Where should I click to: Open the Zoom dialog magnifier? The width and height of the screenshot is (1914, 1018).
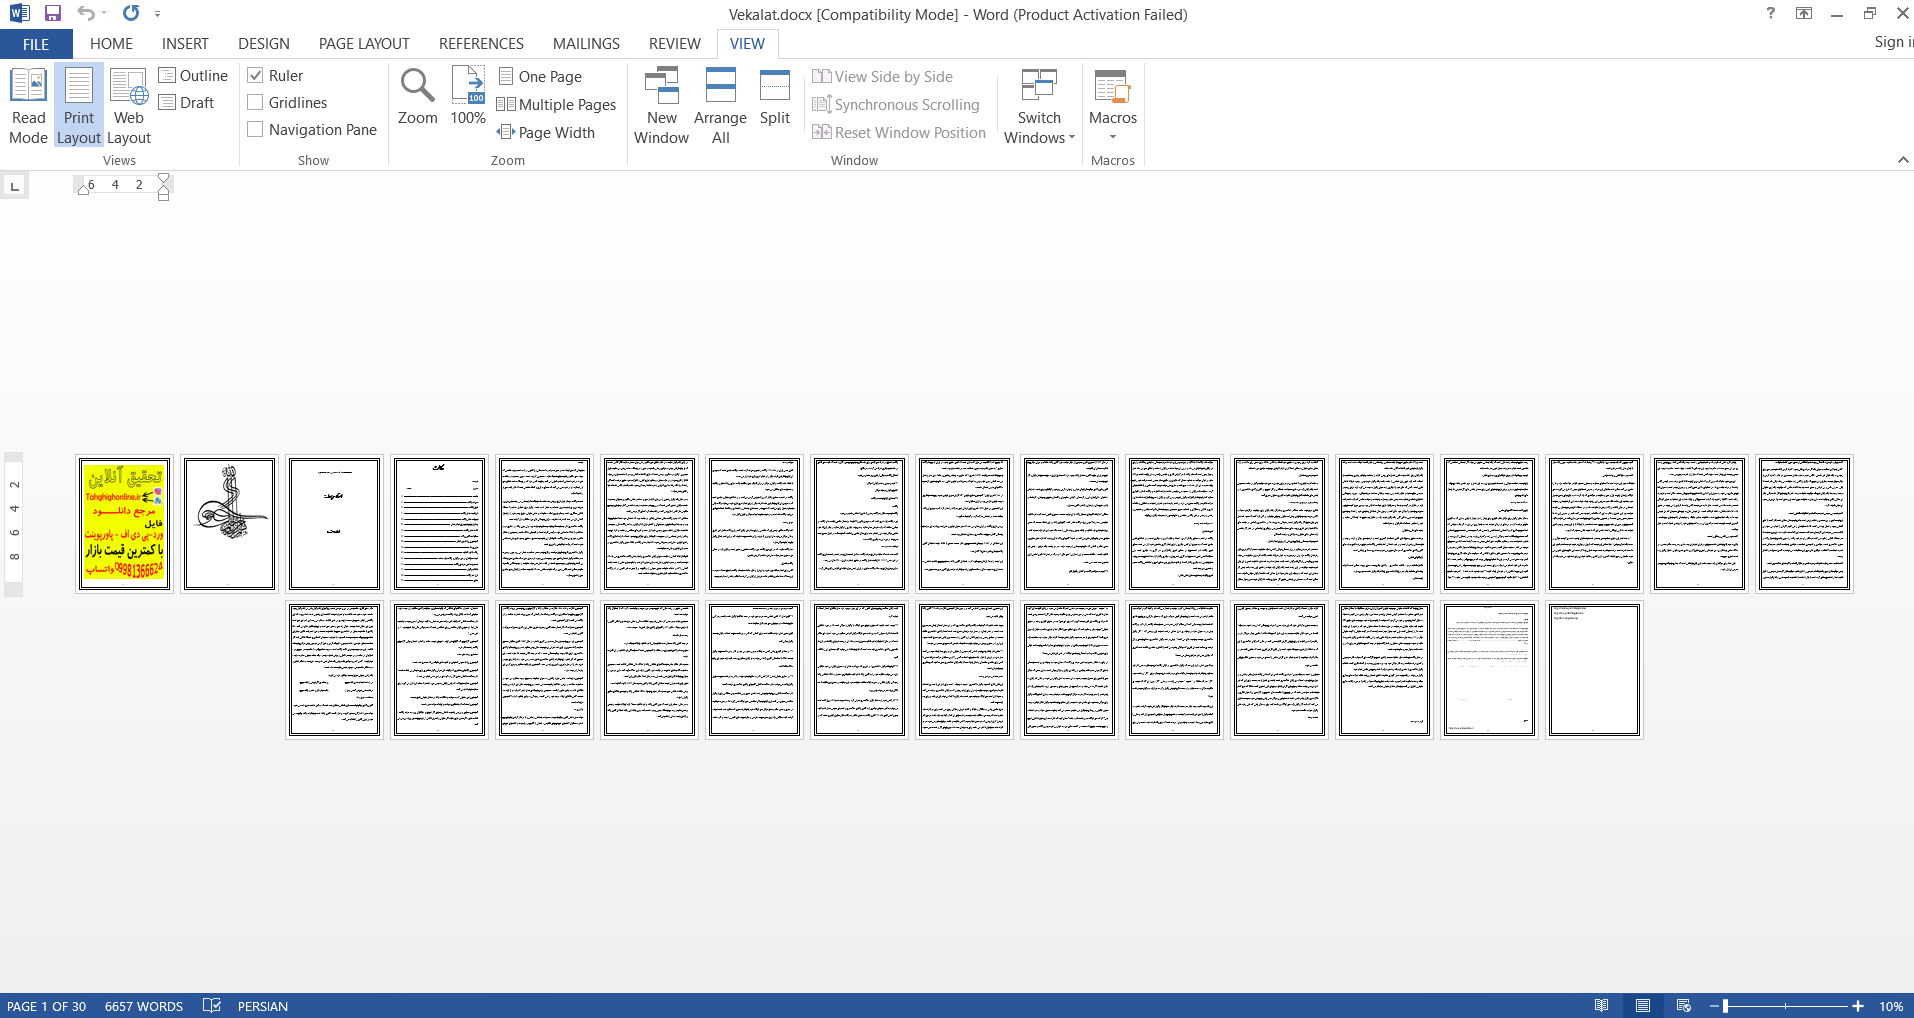pos(417,97)
